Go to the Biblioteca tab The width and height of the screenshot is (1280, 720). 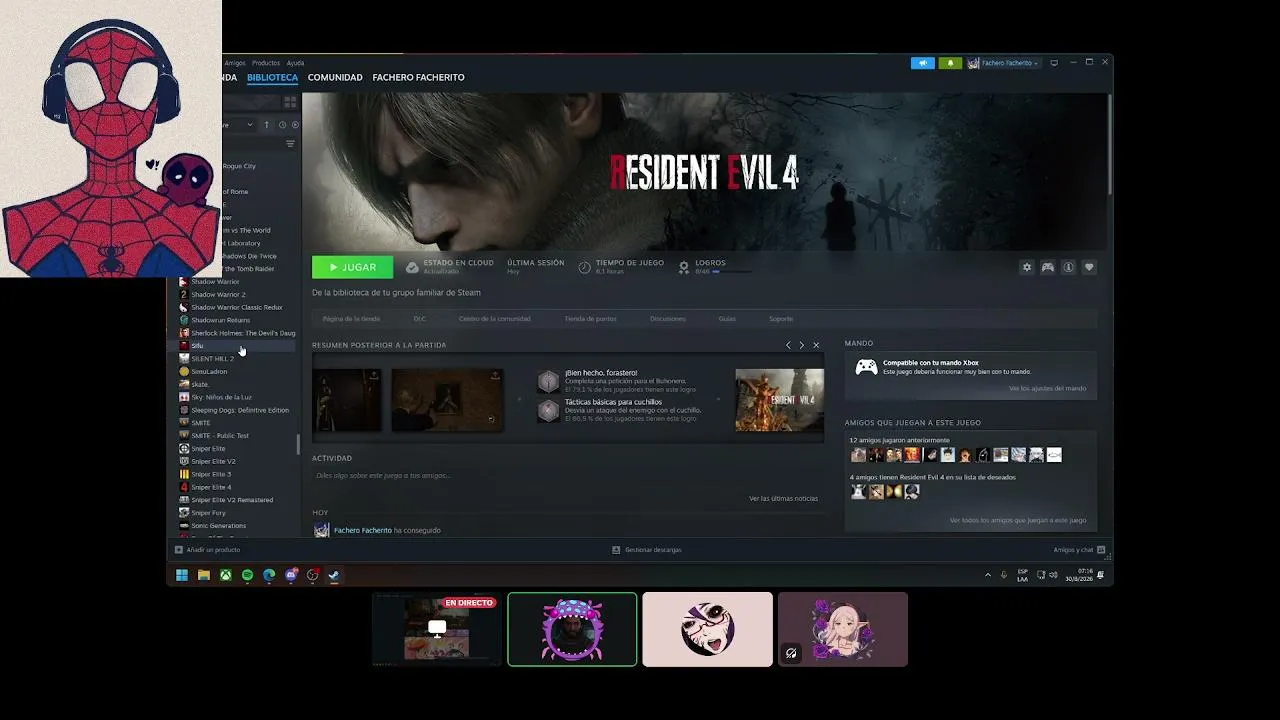(x=272, y=78)
